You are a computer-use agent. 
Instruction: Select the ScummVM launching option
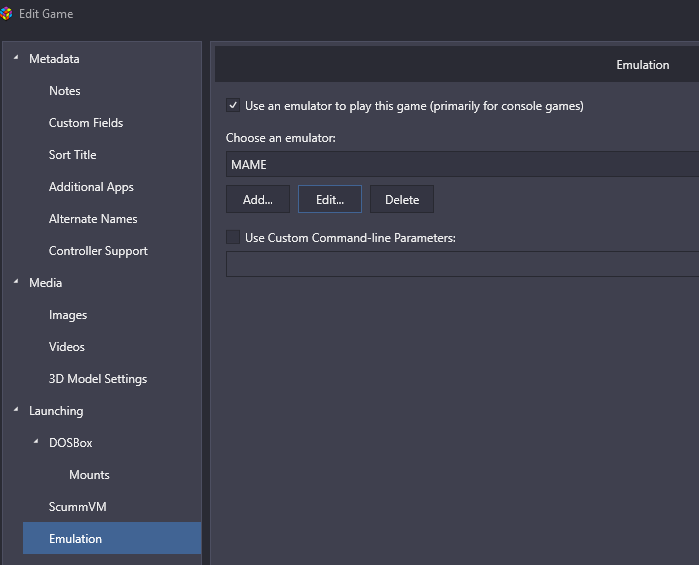click(78, 507)
